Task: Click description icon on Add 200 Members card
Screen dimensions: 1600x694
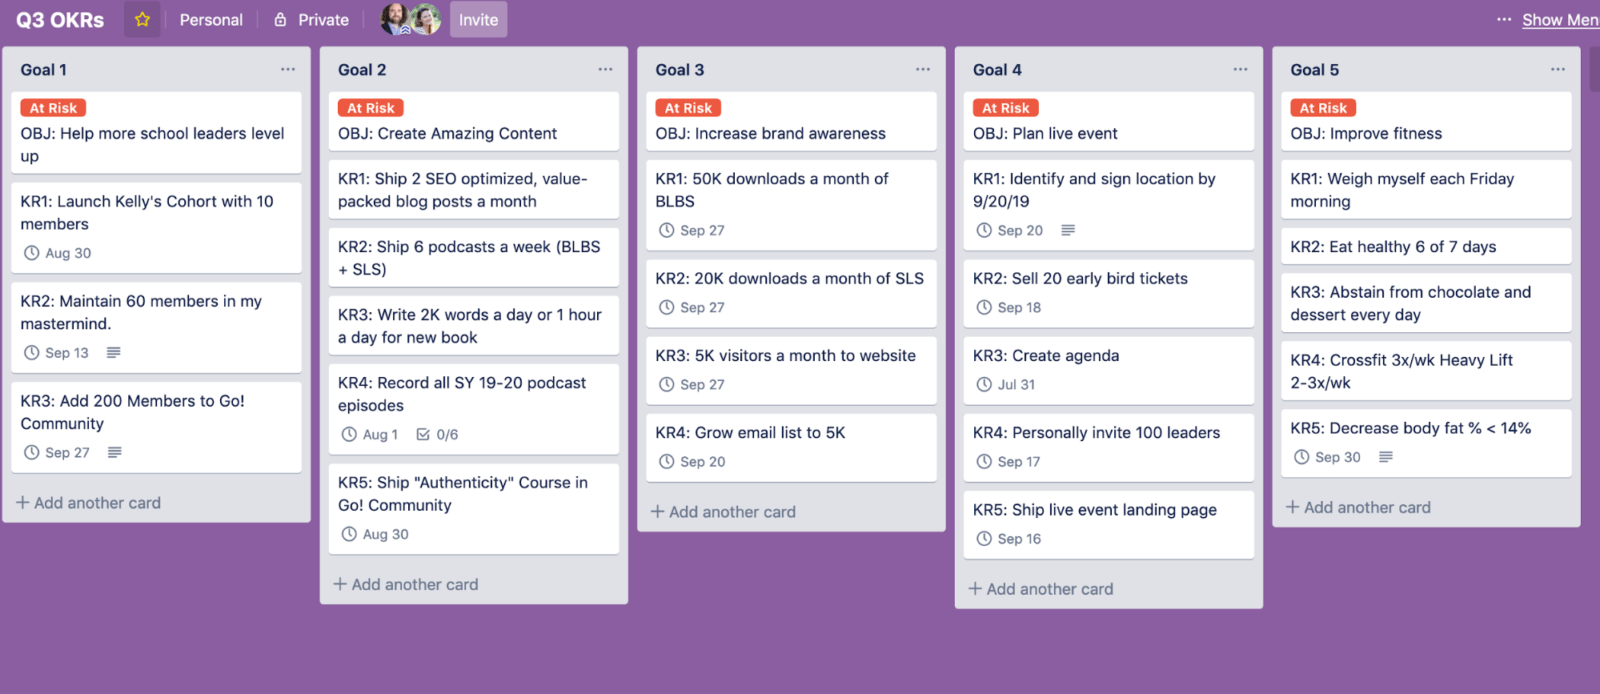Action: click(115, 453)
